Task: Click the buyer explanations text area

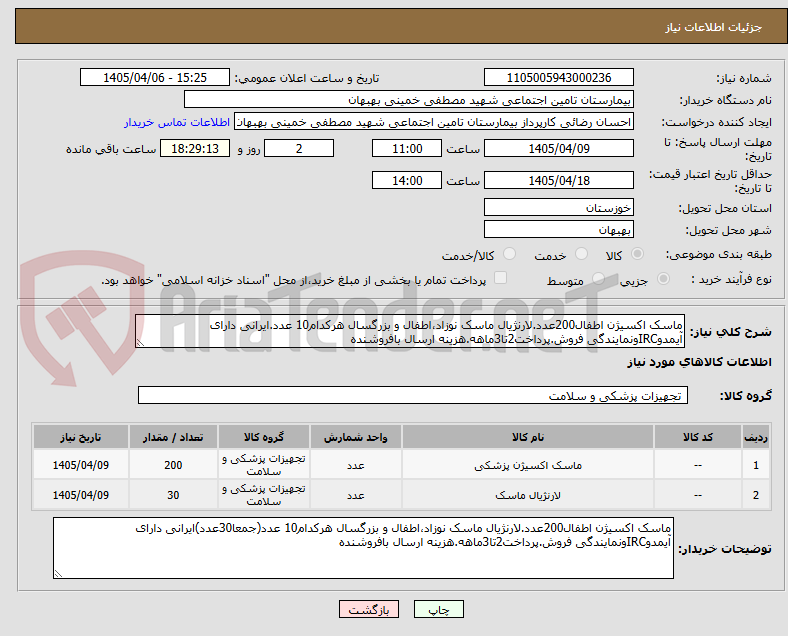Action: pos(363,548)
